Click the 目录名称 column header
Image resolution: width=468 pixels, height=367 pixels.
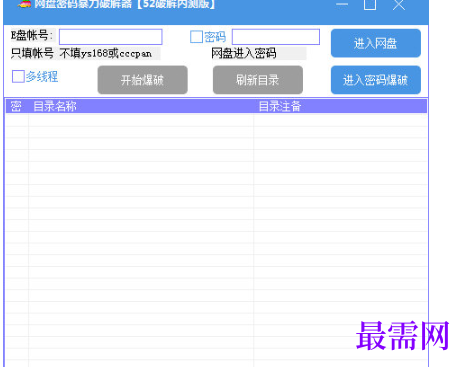(x=141, y=106)
